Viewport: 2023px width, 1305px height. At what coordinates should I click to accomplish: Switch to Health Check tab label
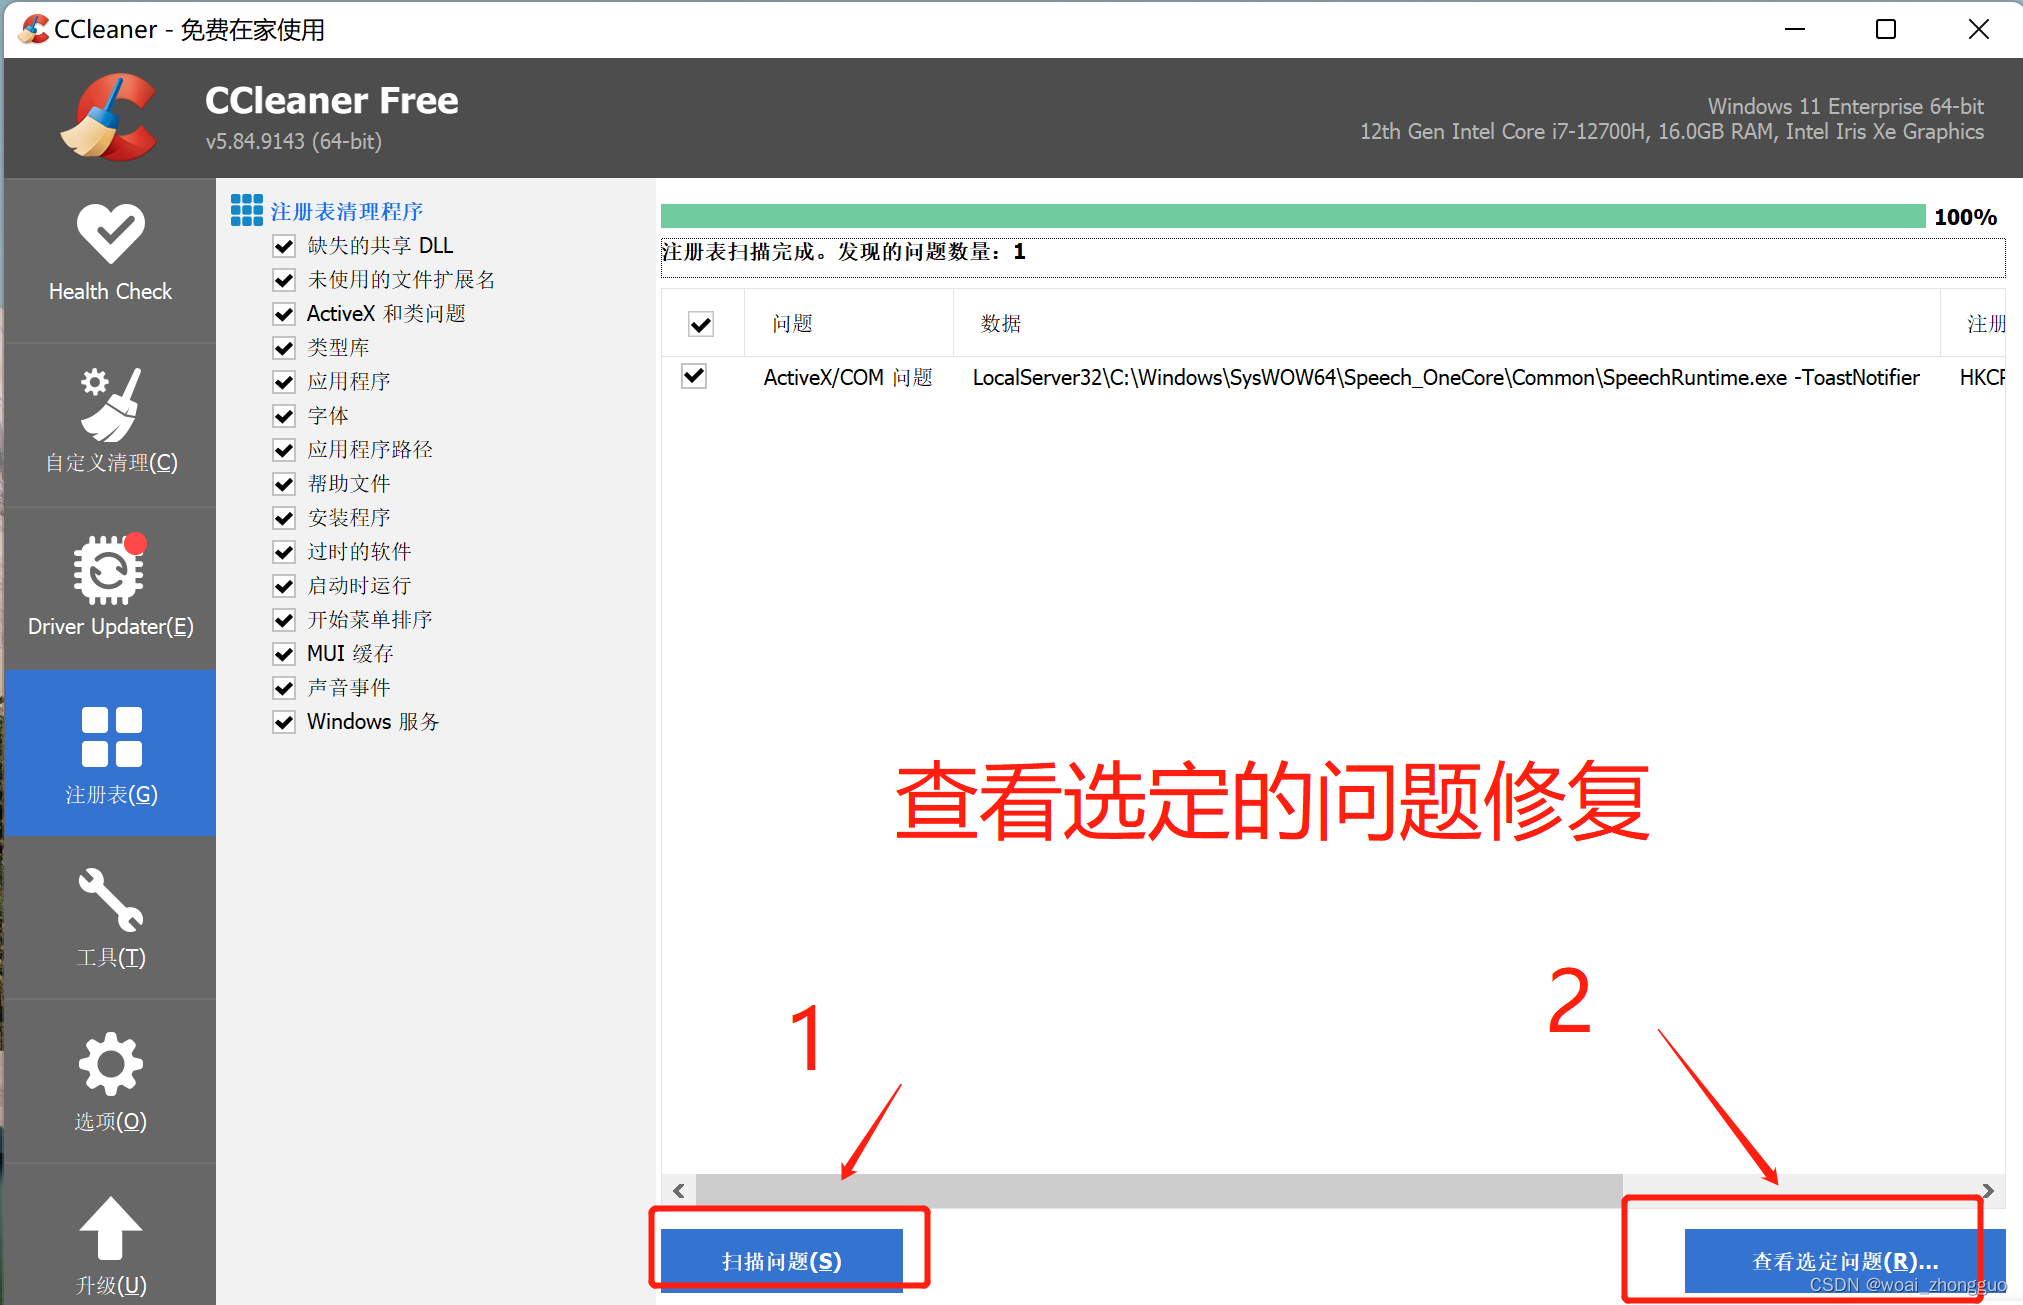click(x=110, y=291)
